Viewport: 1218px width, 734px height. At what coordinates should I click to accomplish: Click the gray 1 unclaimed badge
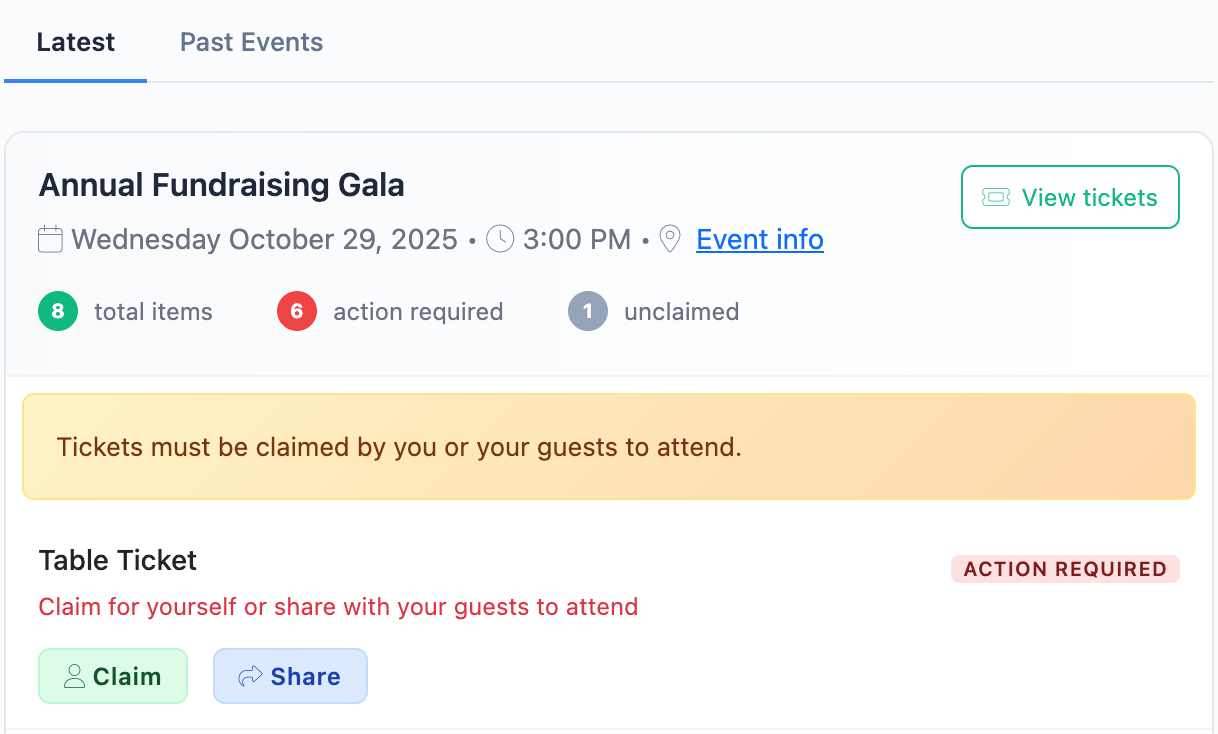(588, 312)
